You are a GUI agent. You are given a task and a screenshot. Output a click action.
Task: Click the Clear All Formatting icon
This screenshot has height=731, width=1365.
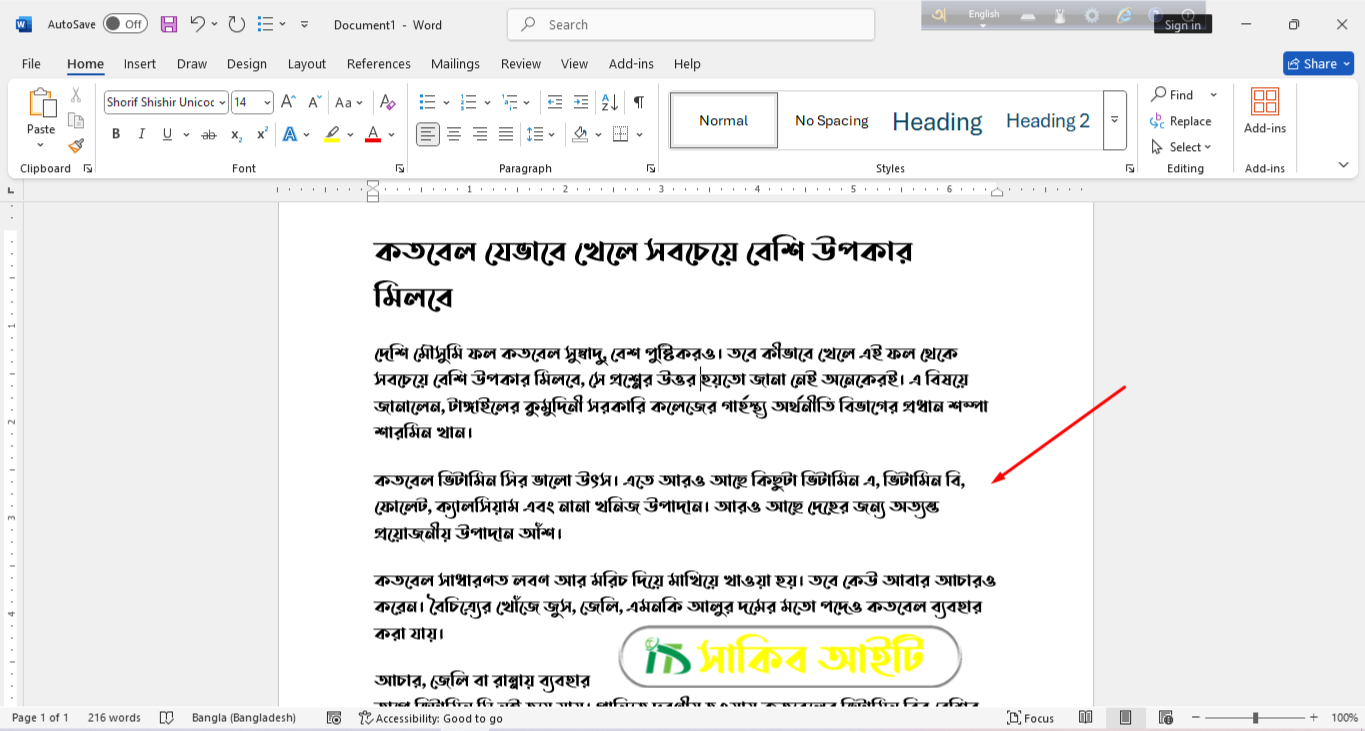(x=388, y=102)
